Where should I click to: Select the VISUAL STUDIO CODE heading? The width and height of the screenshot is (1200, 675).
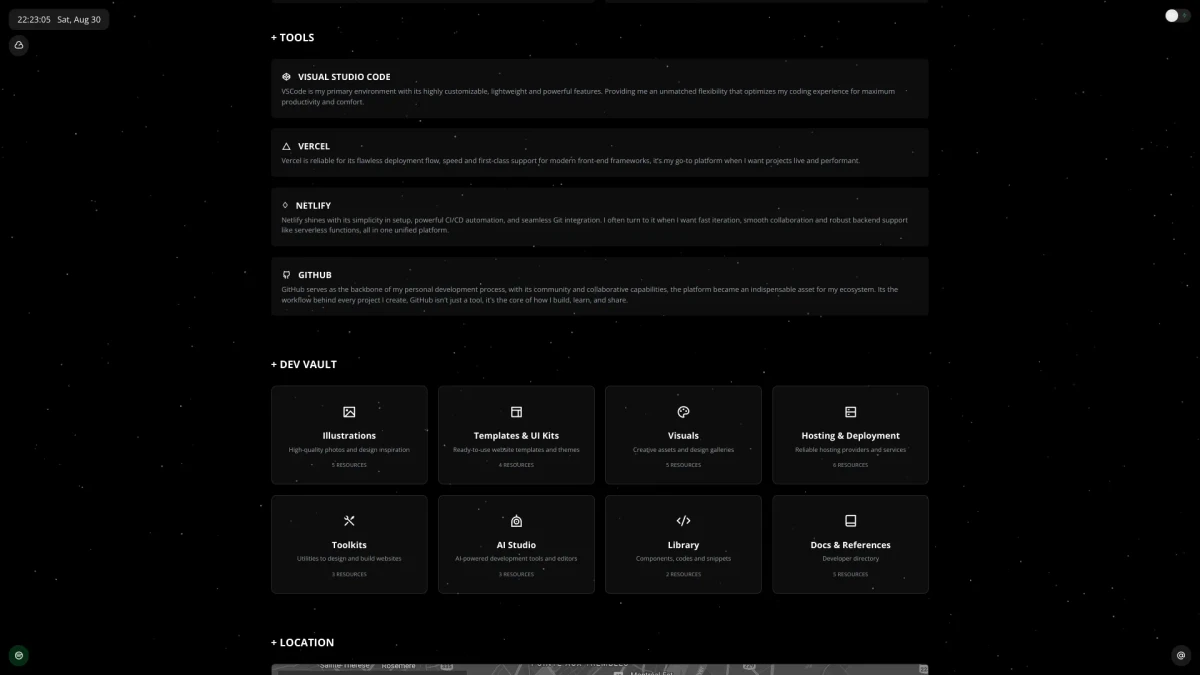[344, 77]
